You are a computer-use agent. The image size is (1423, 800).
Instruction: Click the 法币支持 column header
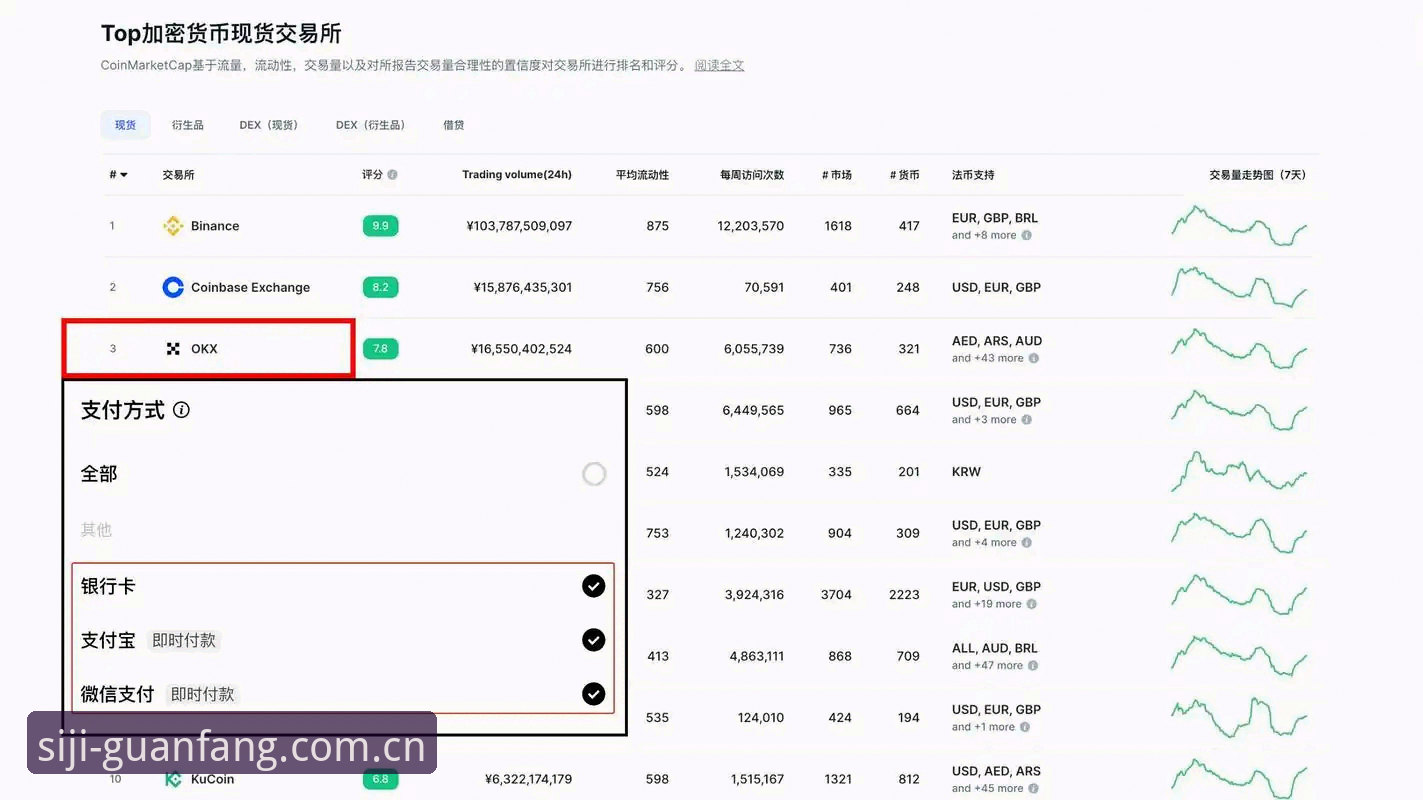click(x=973, y=175)
